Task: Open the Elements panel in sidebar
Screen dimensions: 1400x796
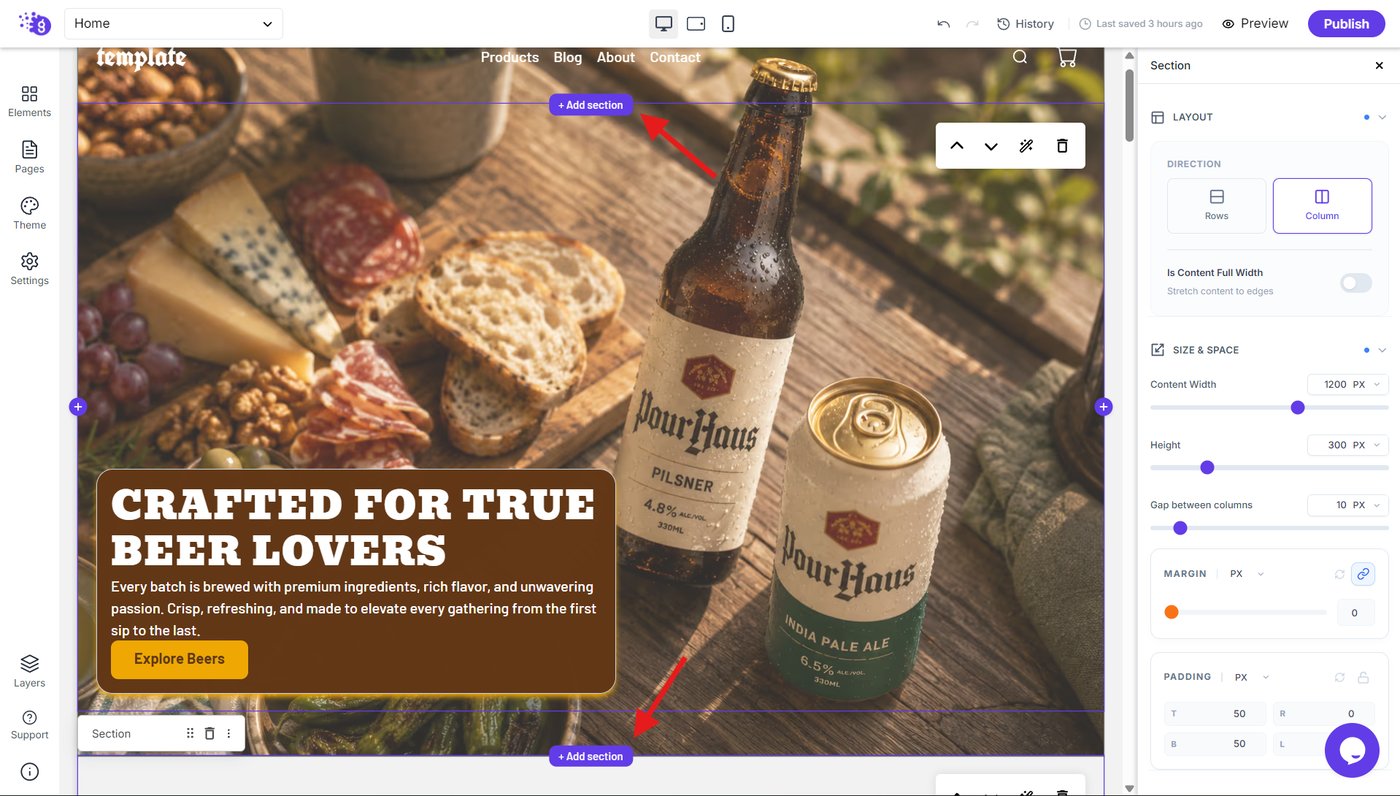Action: coord(29,101)
